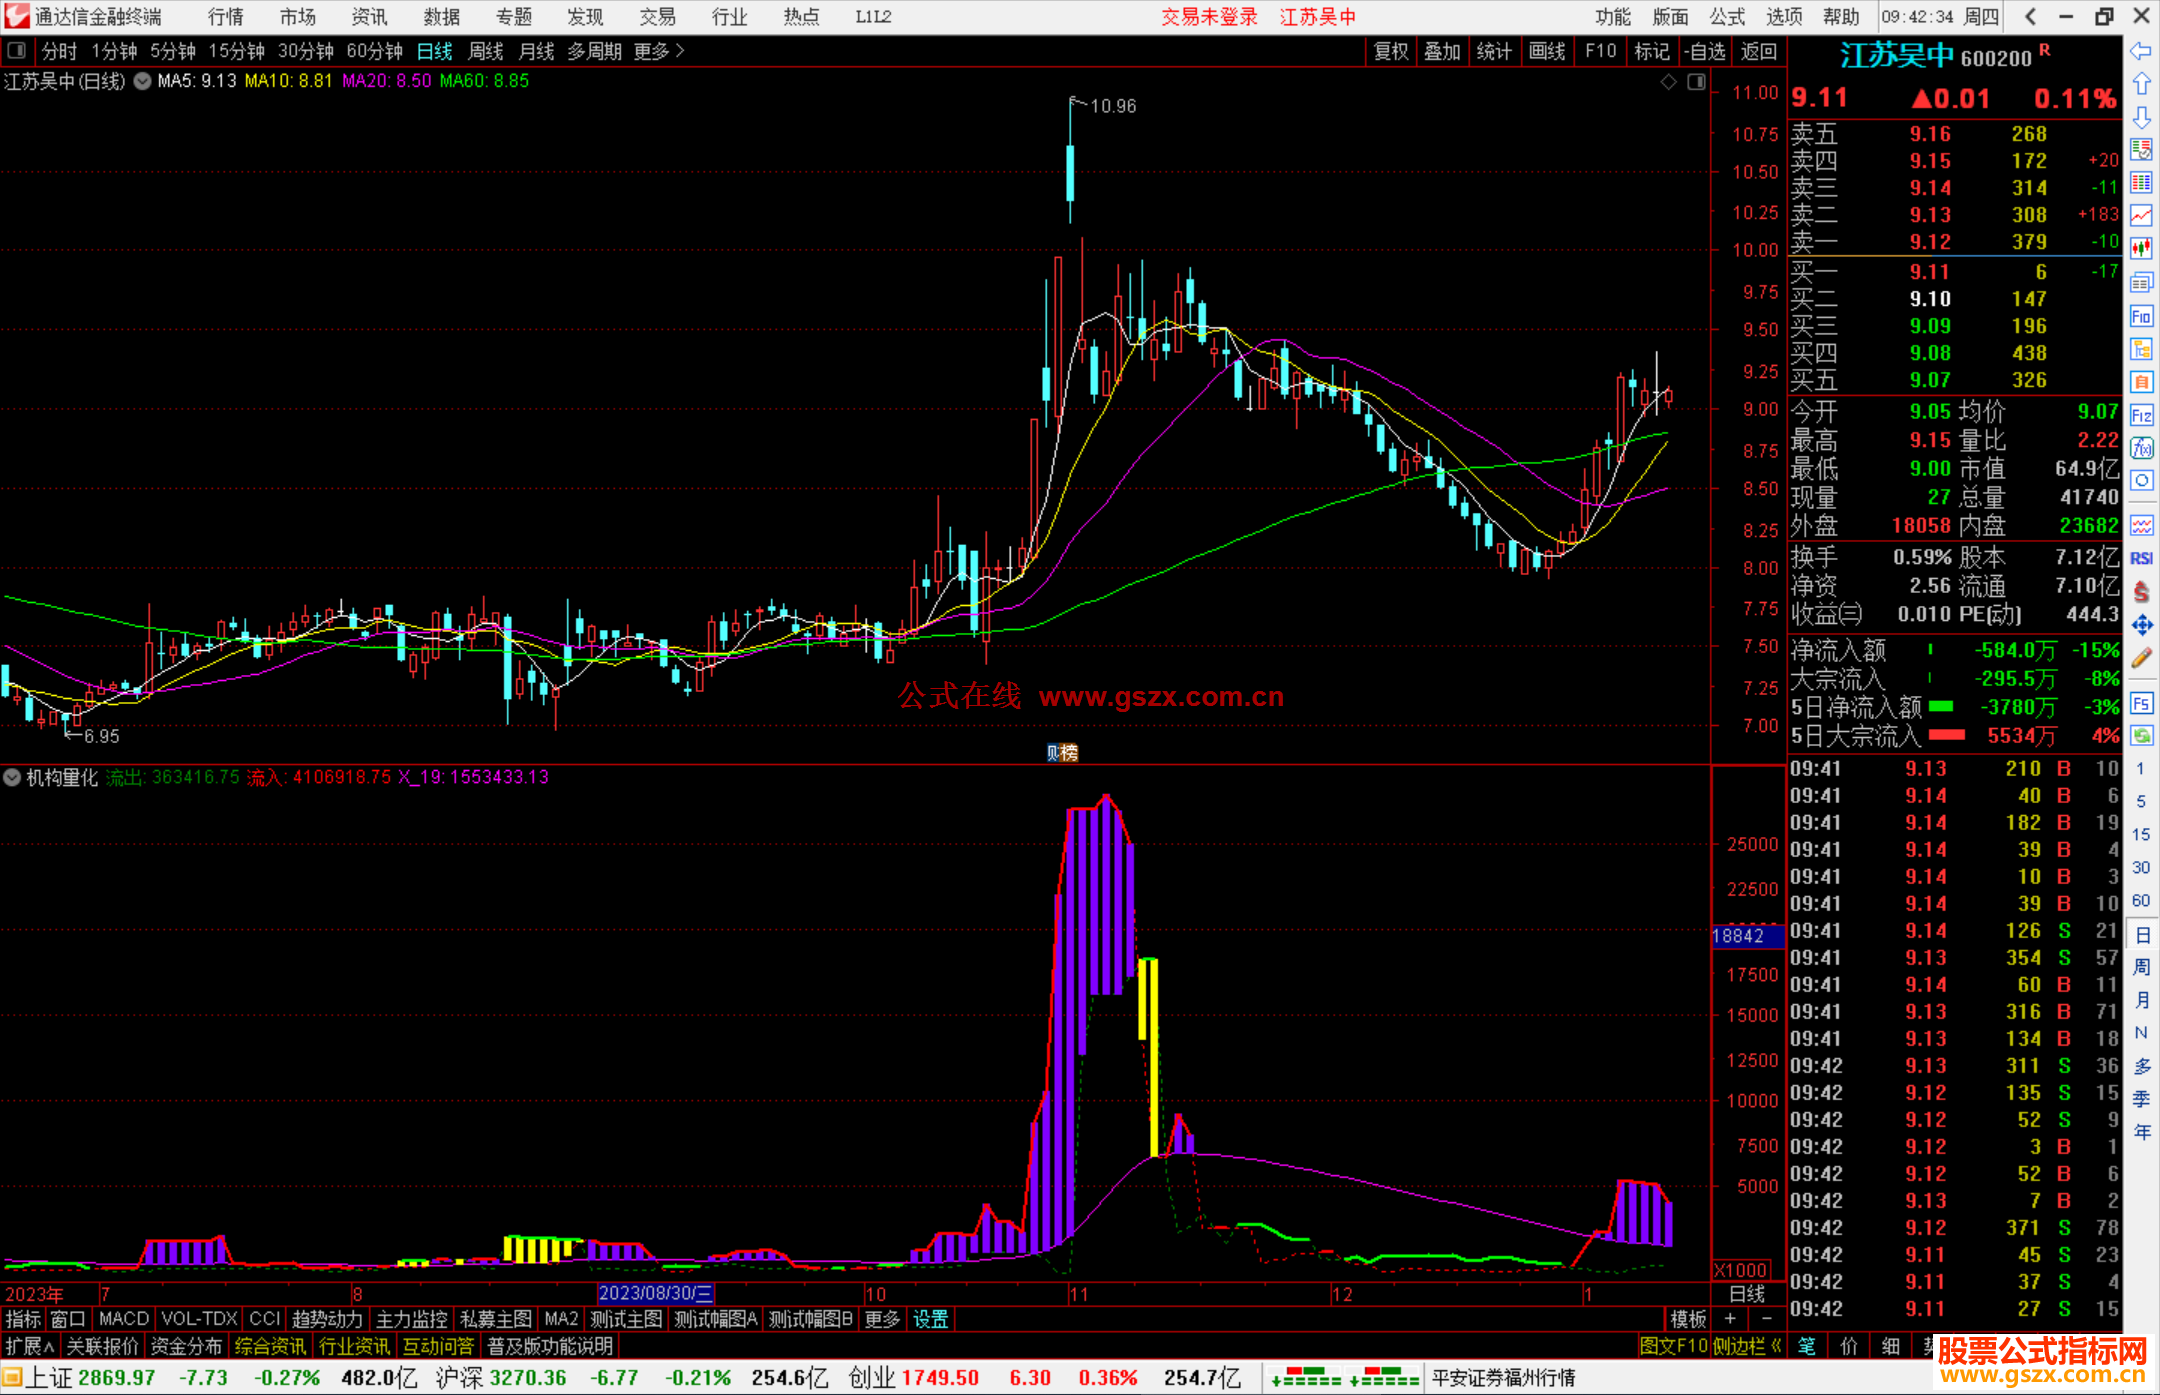Click the 设置 indicator settings button

pos(930,1319)
